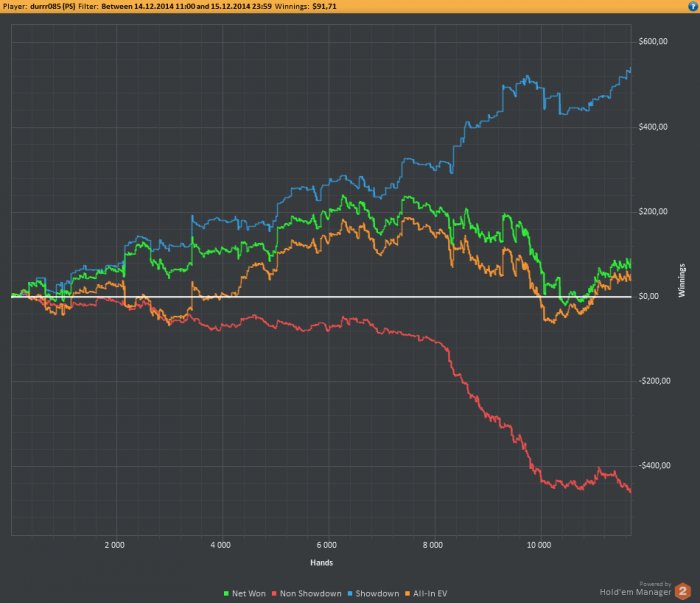700x603 pixels.
Task: Toggle the blue Showdown legend swatch
Action: [350, 594]
